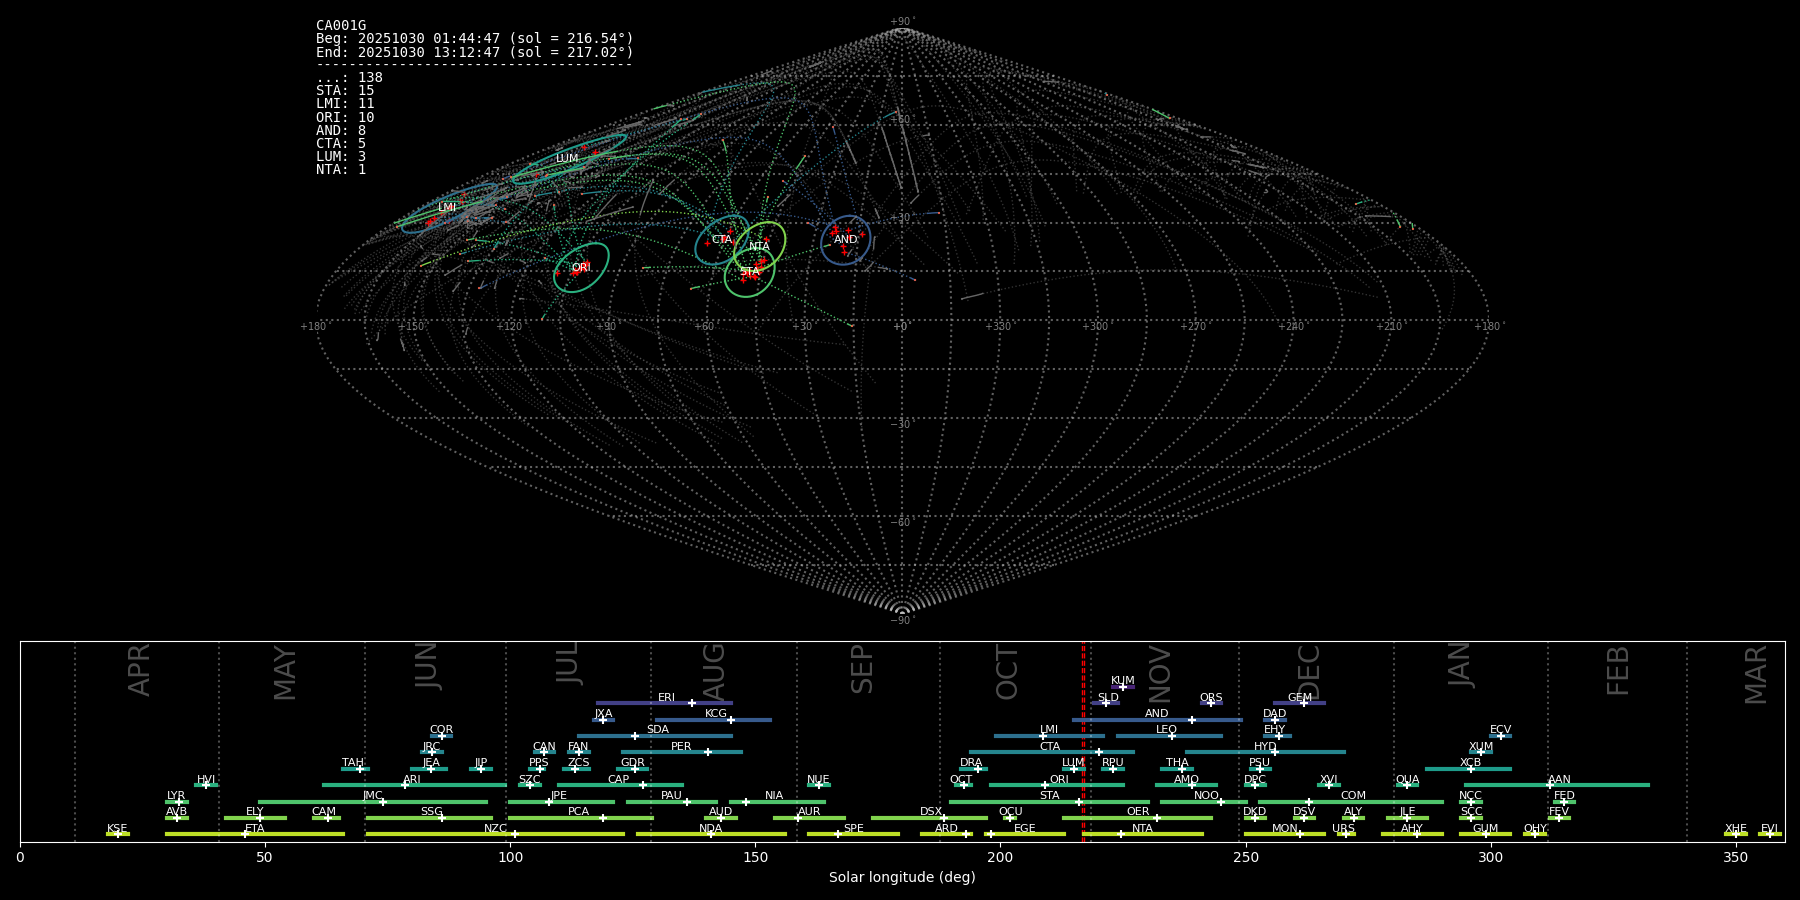Click the ARI shower bar in the timeline
The height and width of the screenshot is (900, 1800).
click(x=415, y=785)
